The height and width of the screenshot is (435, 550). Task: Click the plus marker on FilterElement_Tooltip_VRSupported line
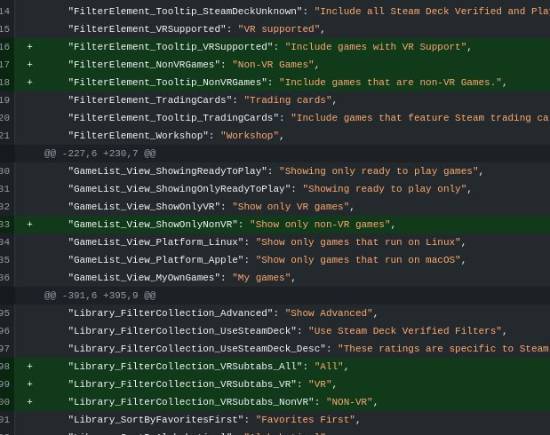point(30,47)
